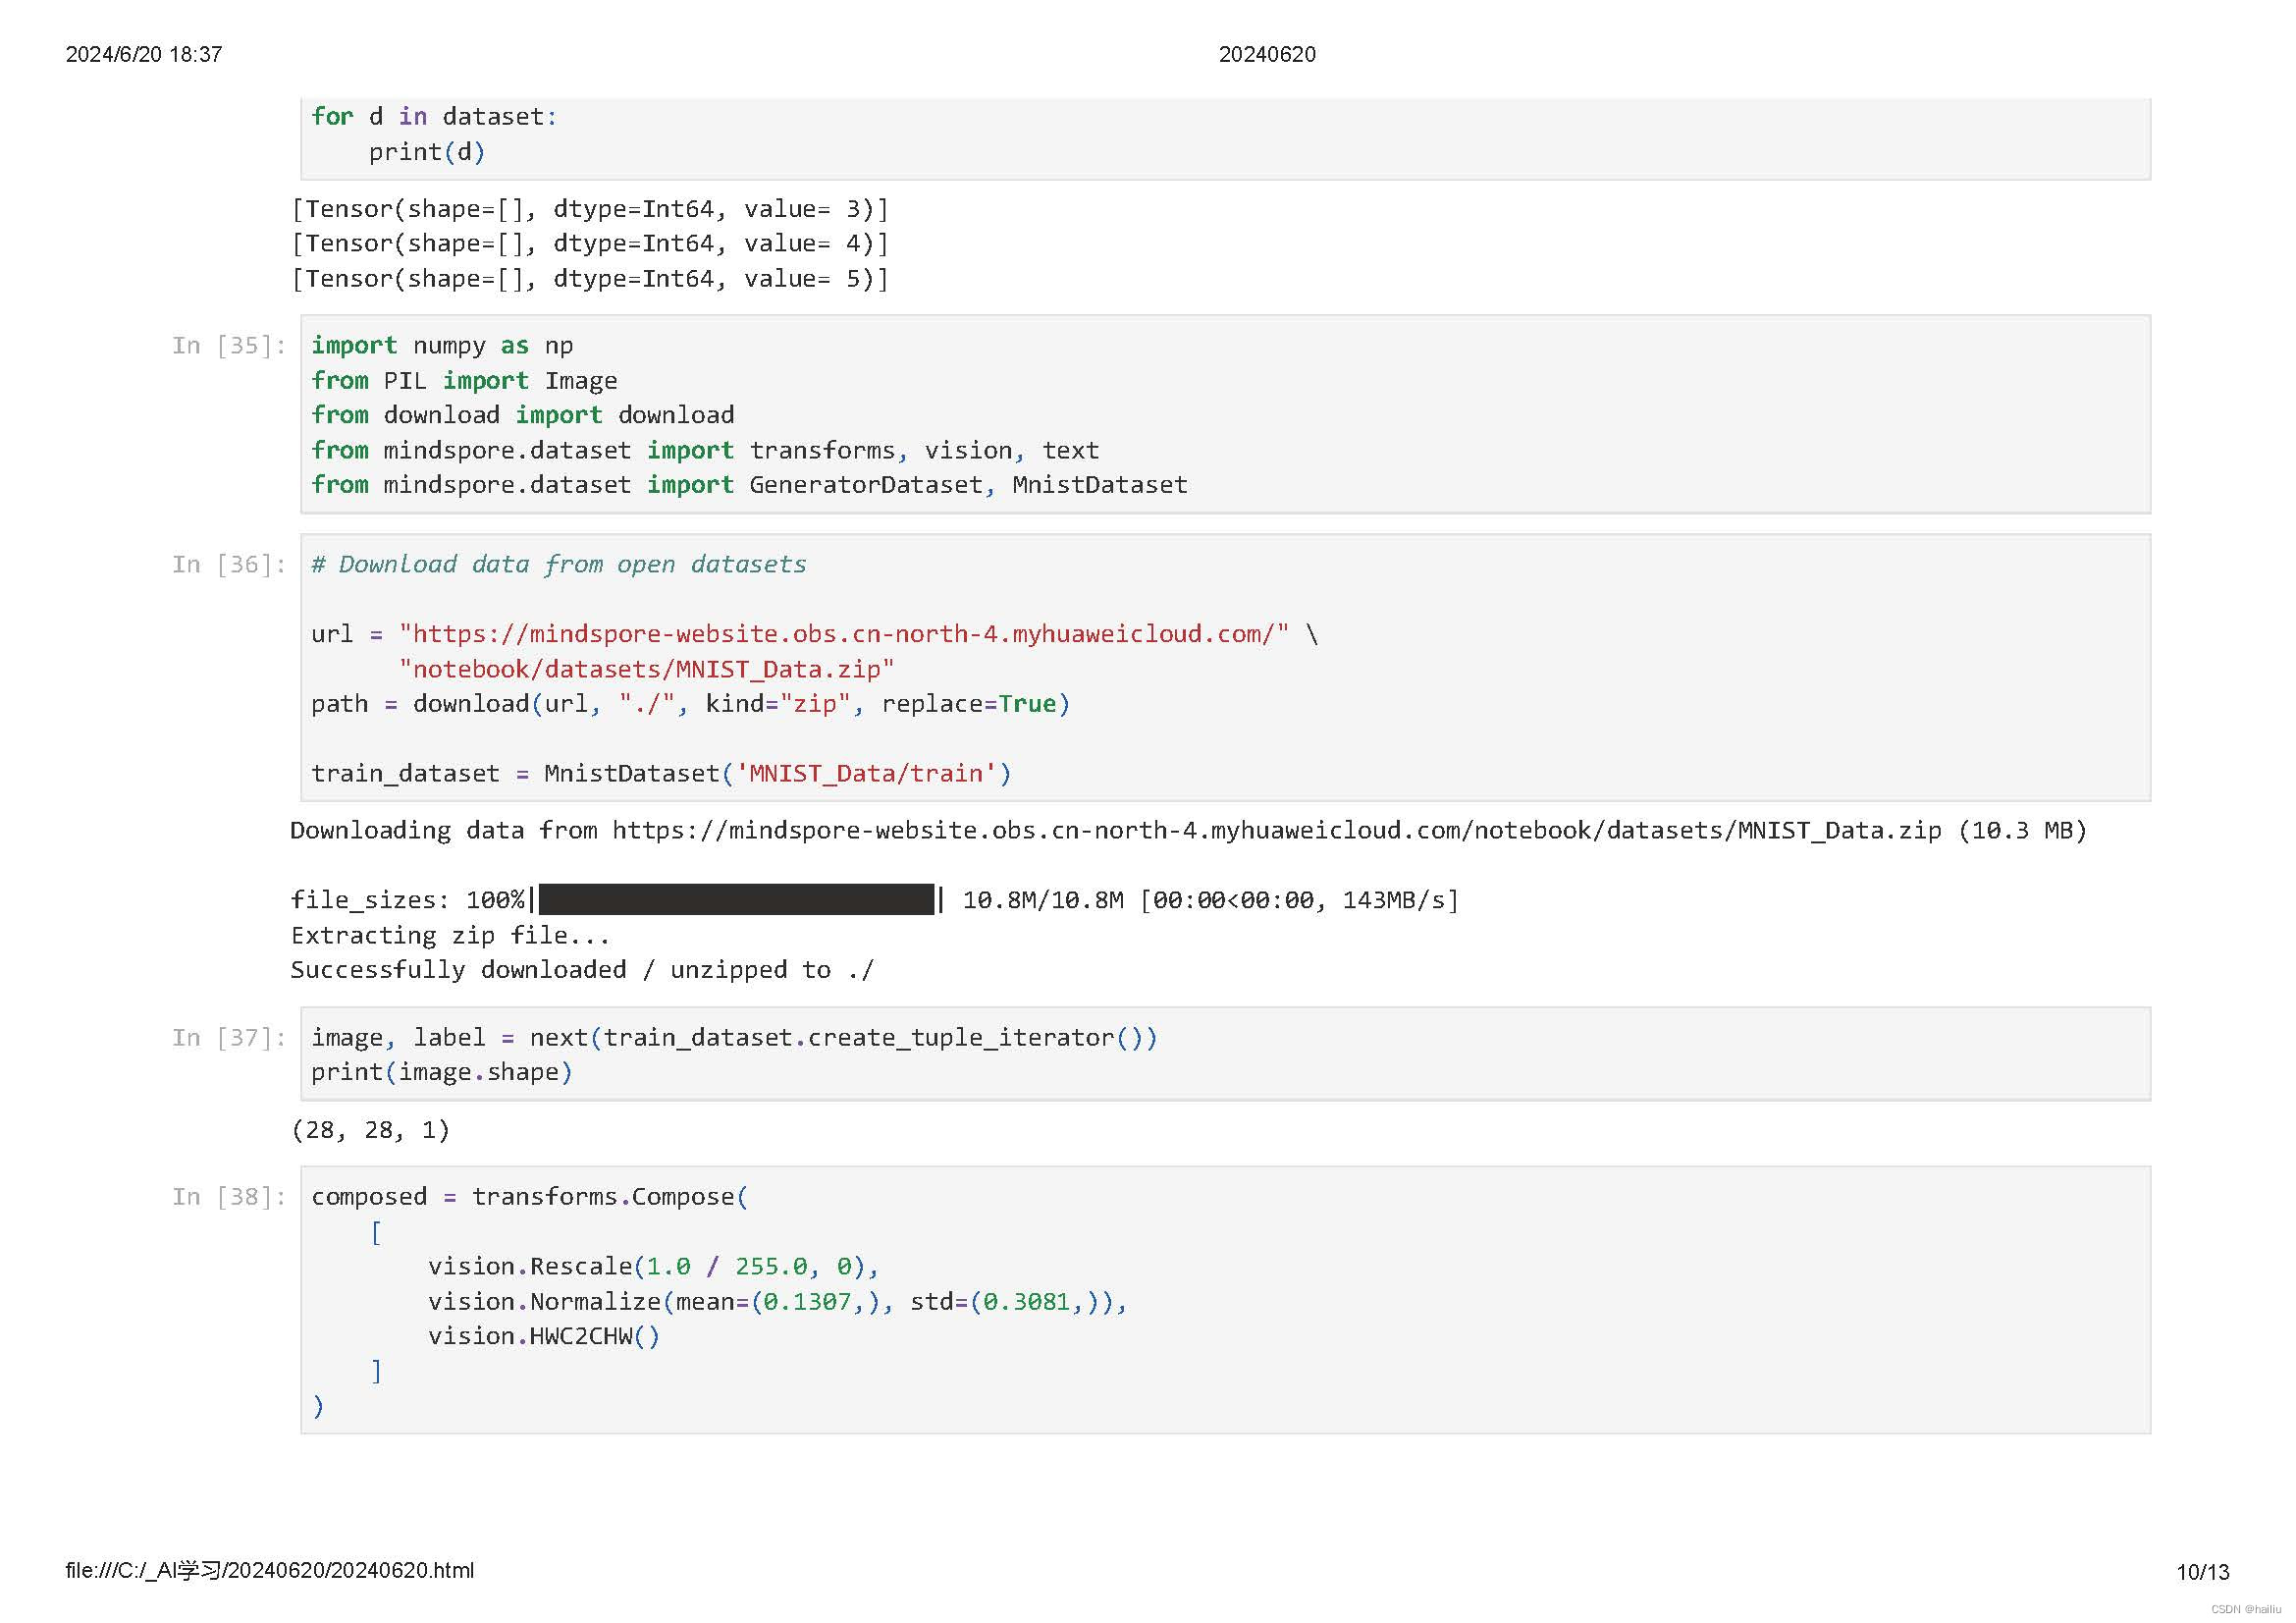Screen dimensions: 2296x1623
Task: Click the 'Successfully downloaded / unzipped' output line
Action: click(581, 970)
